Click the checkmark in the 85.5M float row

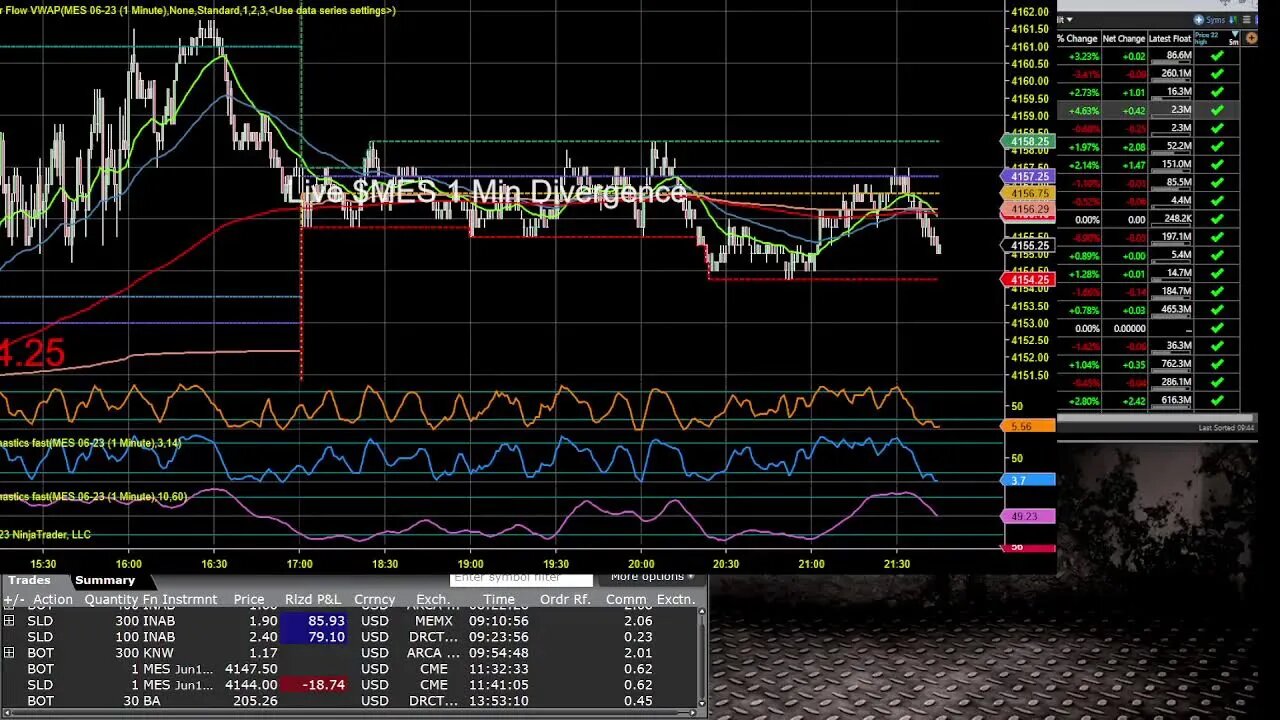[x=1217, y=183]
